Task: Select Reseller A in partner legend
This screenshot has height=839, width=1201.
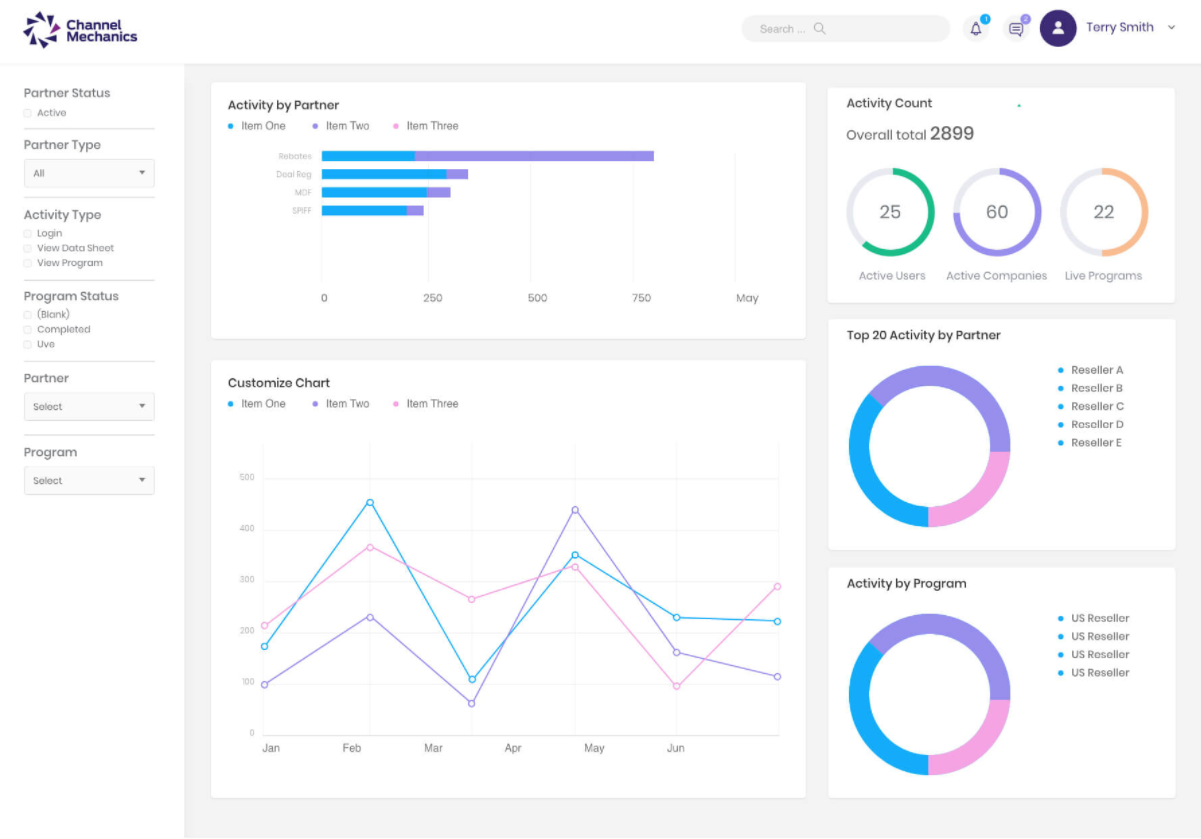Action: pos(1096,370)
